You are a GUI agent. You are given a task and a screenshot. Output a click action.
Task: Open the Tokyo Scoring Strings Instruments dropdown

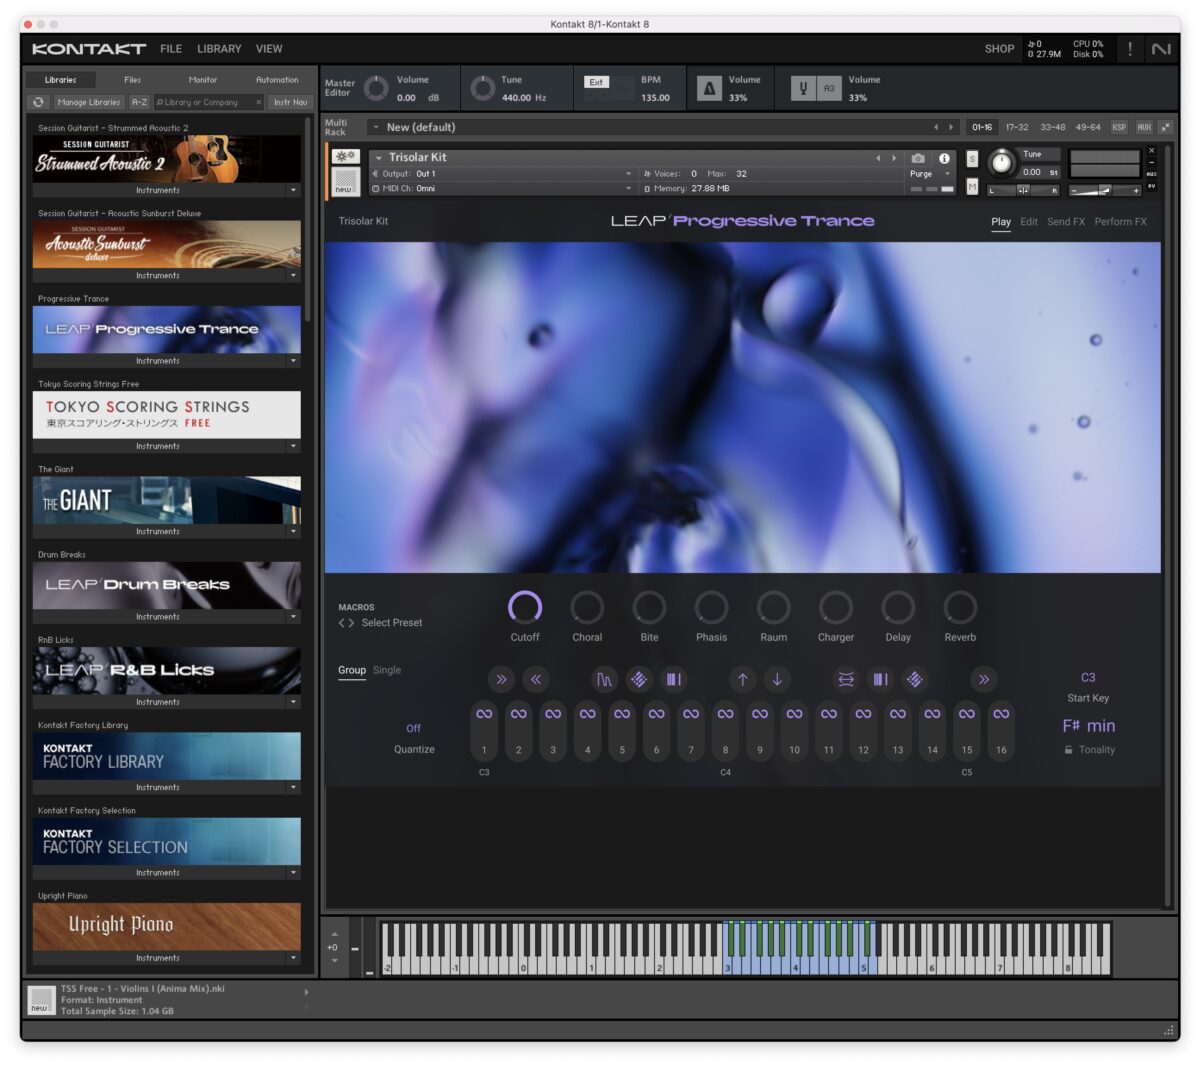293,446
